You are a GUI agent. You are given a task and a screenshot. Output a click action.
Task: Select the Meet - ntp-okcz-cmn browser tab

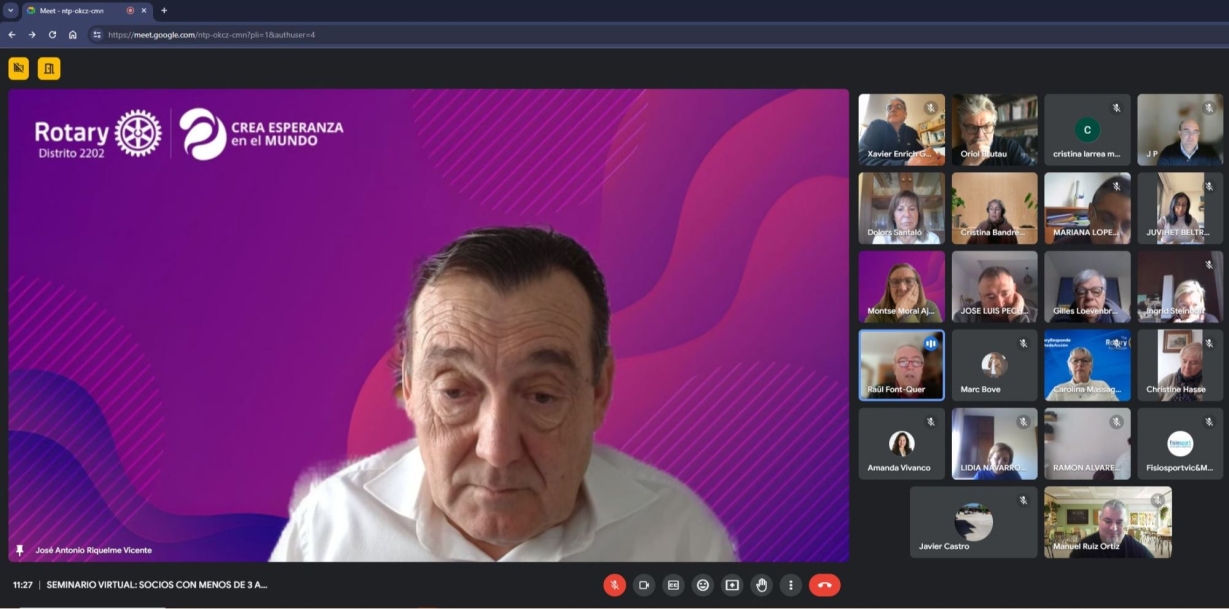point(87,10)
